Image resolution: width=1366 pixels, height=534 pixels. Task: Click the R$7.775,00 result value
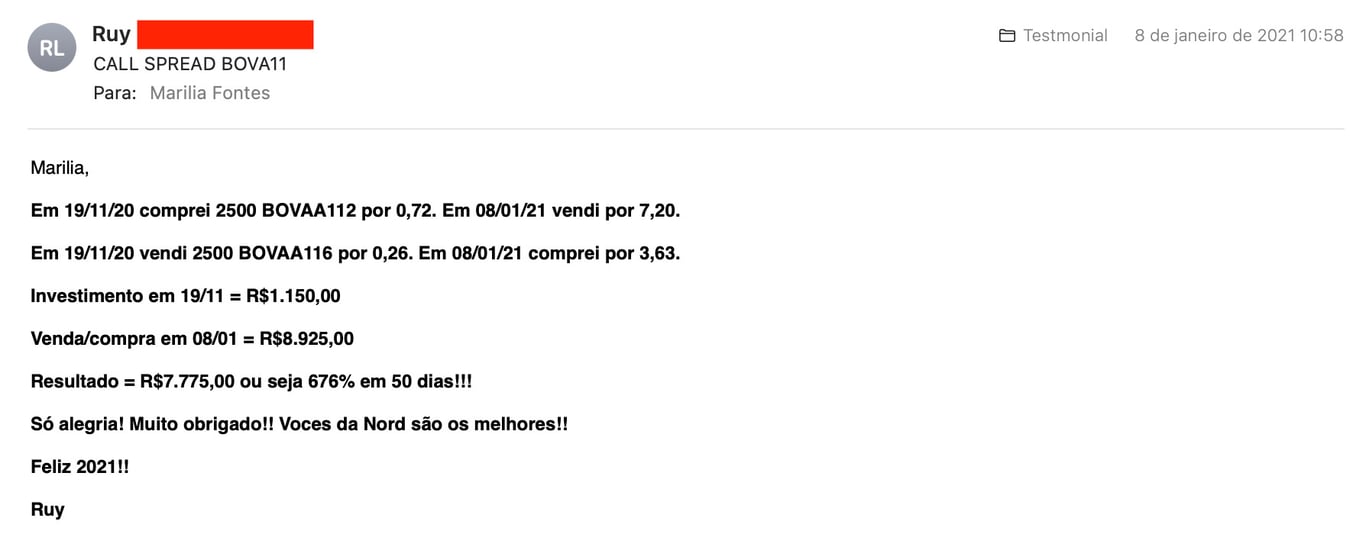(187, 382)
